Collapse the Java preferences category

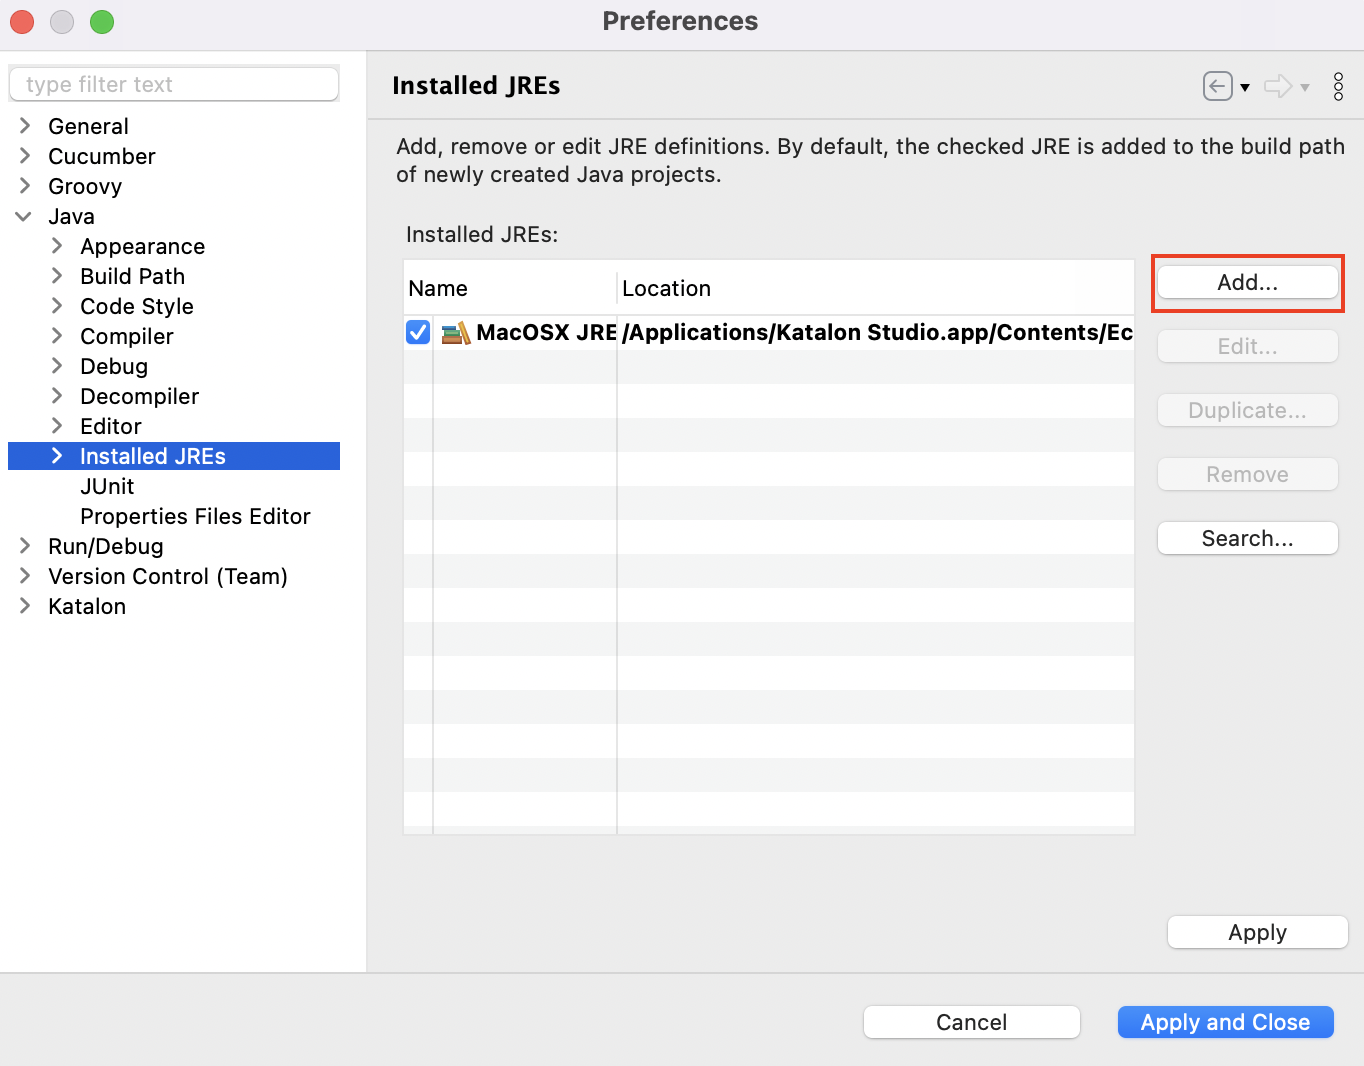tap(24, 216)
